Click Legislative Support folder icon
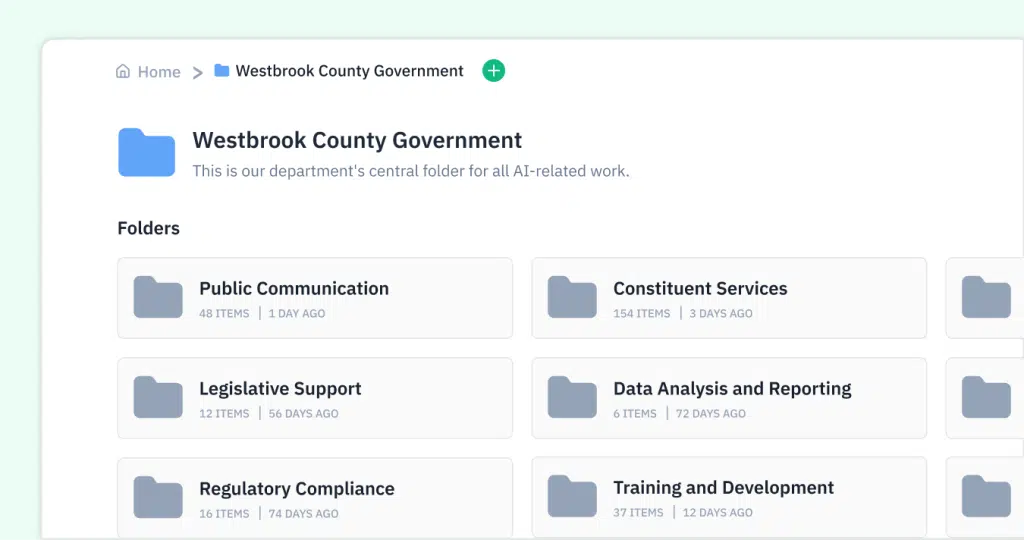 (158, 397)
